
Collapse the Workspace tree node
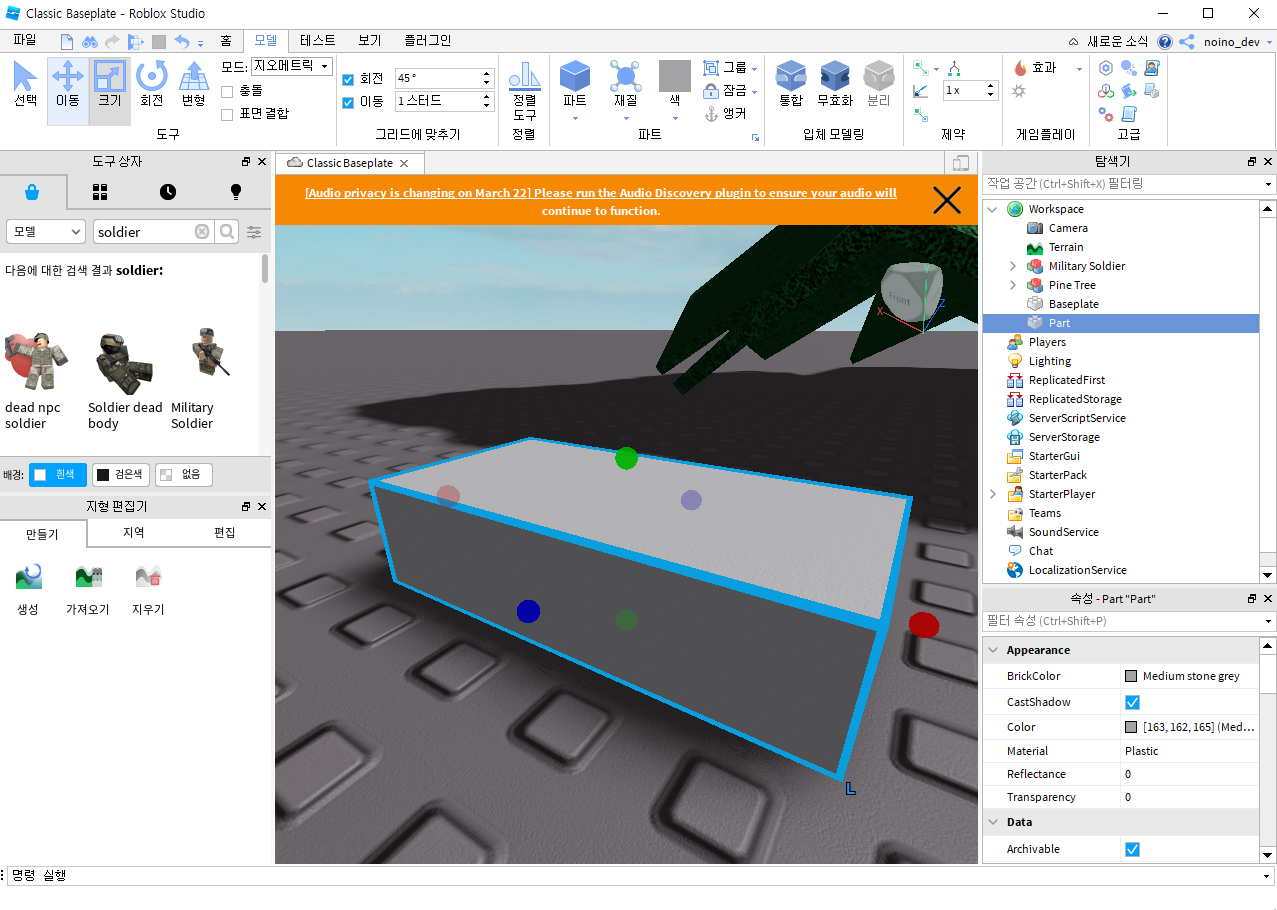pos(992,209)
